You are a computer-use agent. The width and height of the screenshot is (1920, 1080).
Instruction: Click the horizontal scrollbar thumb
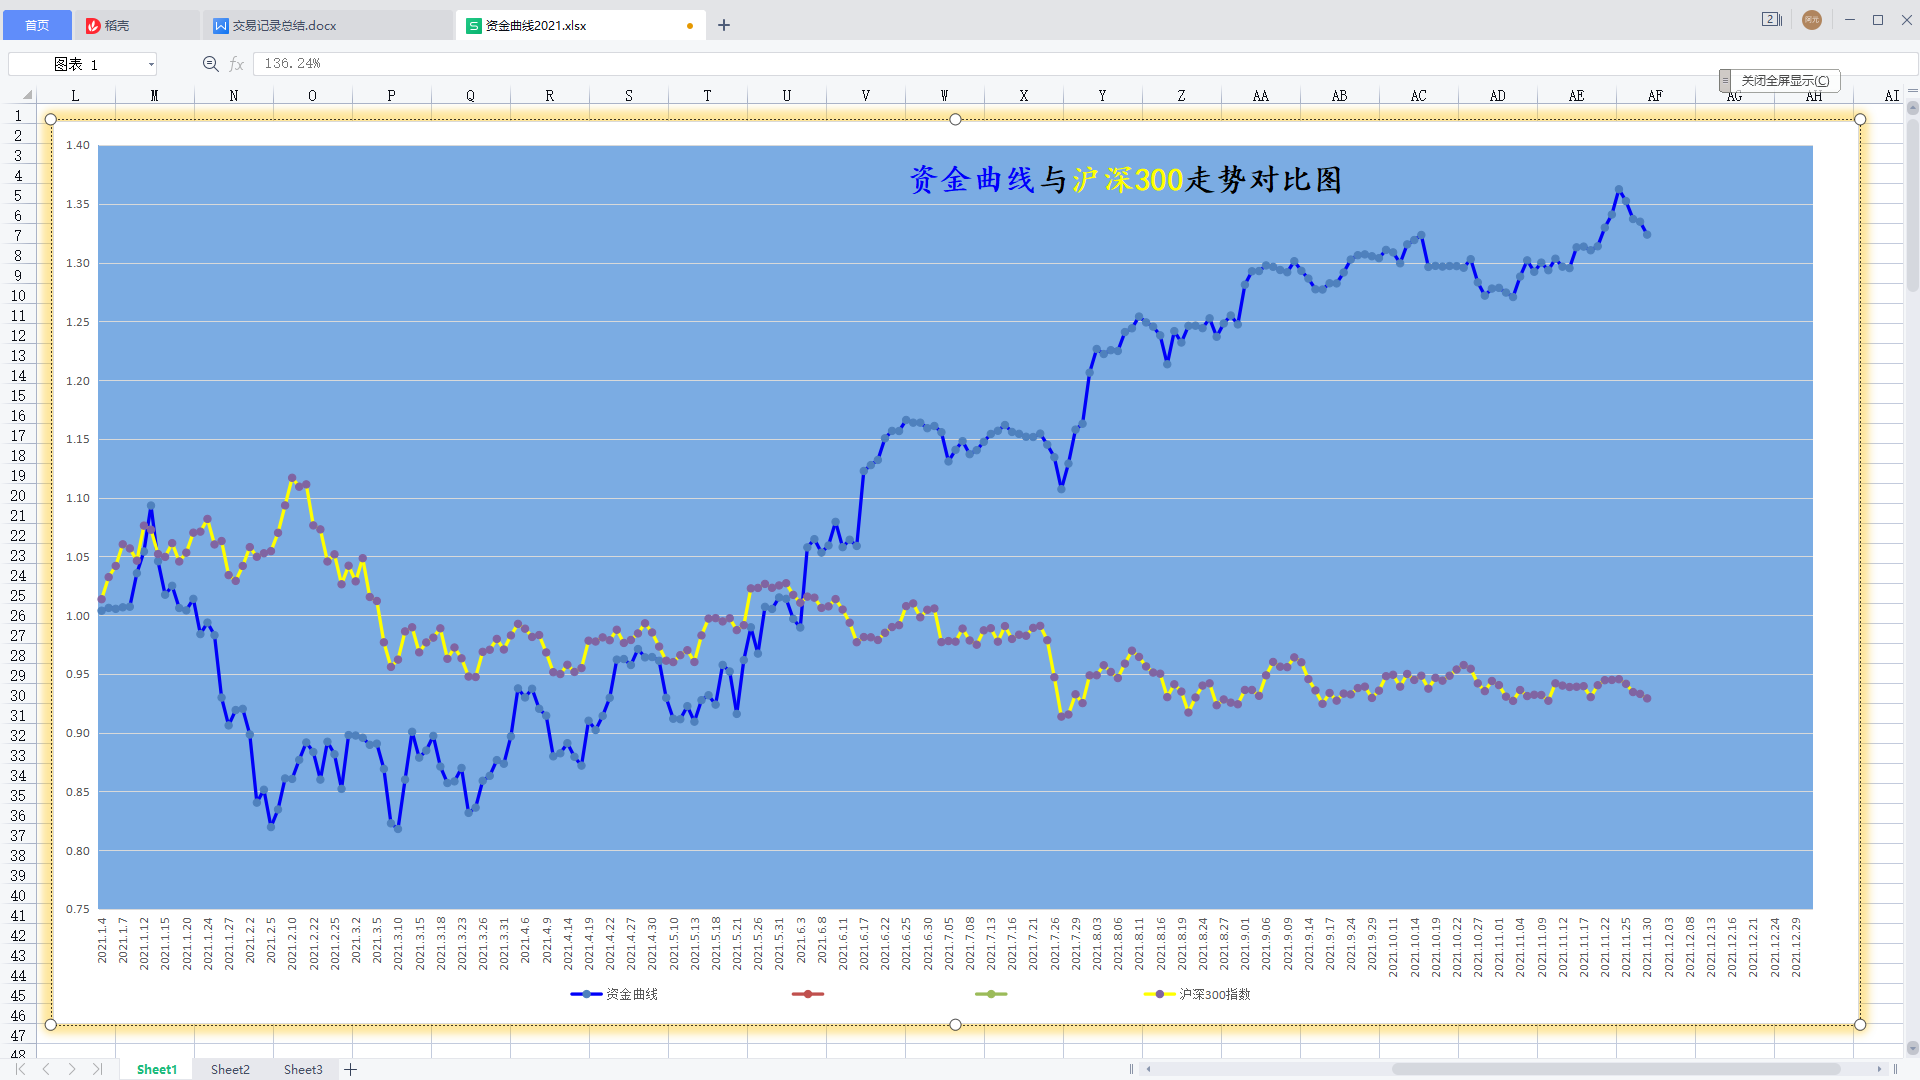(x=1615, y=1069)
